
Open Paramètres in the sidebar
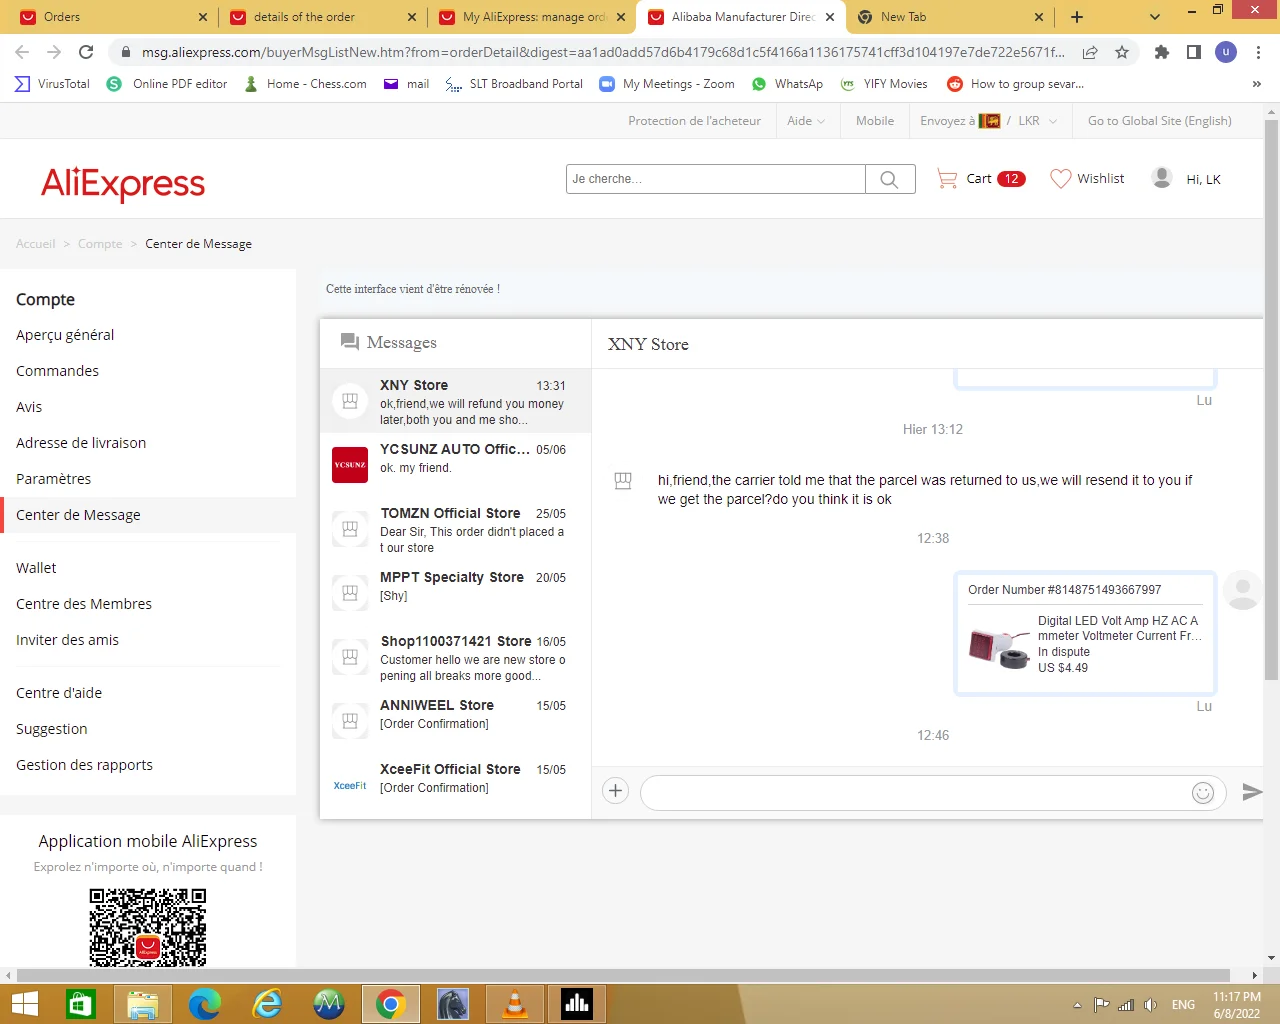pos(54,479)
